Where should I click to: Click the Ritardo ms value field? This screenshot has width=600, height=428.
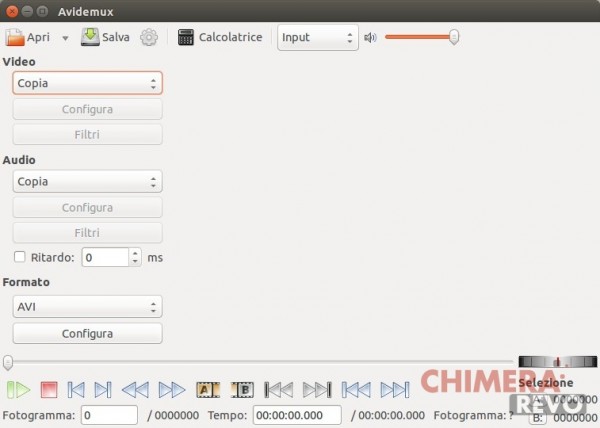[105, 257]
